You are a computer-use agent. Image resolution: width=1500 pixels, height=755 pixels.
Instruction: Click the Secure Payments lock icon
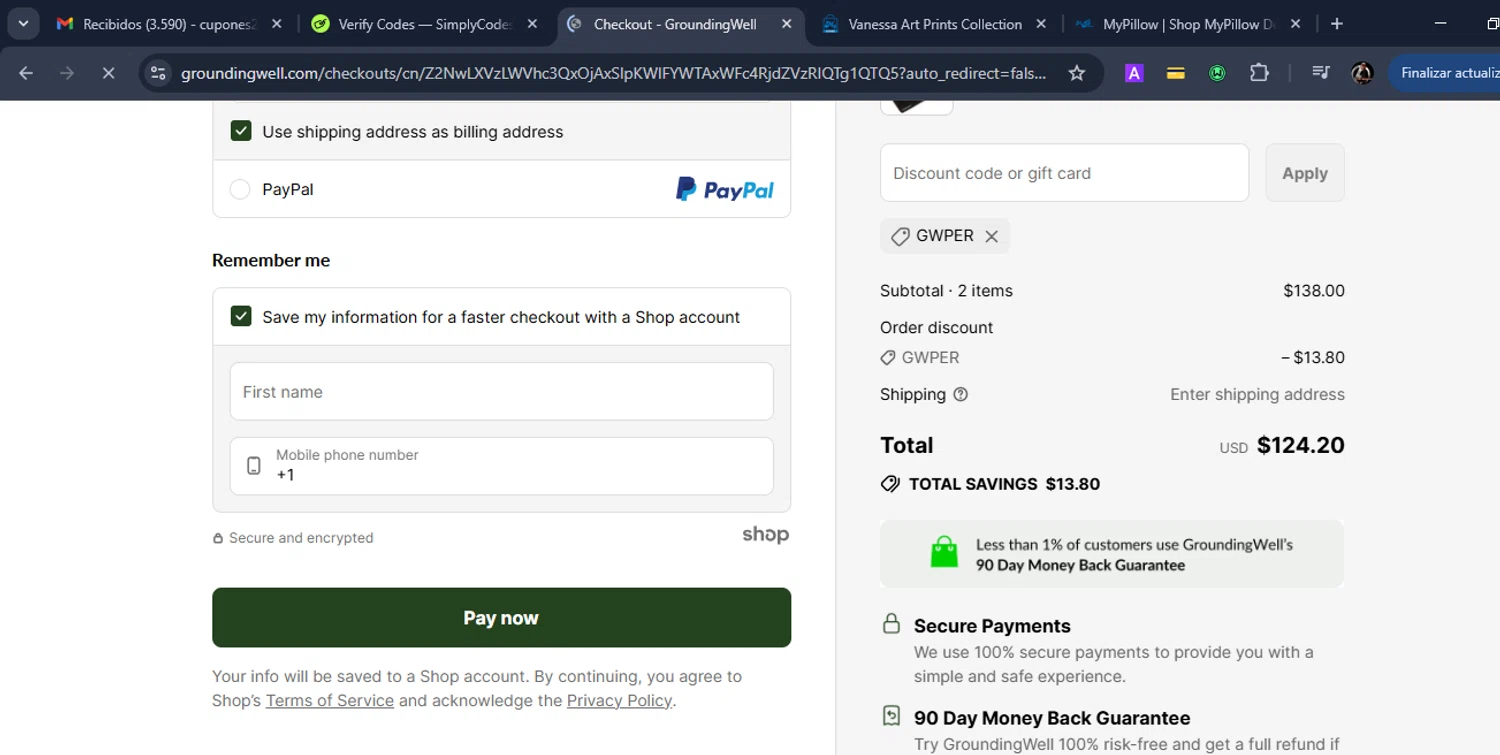[891, 624]
